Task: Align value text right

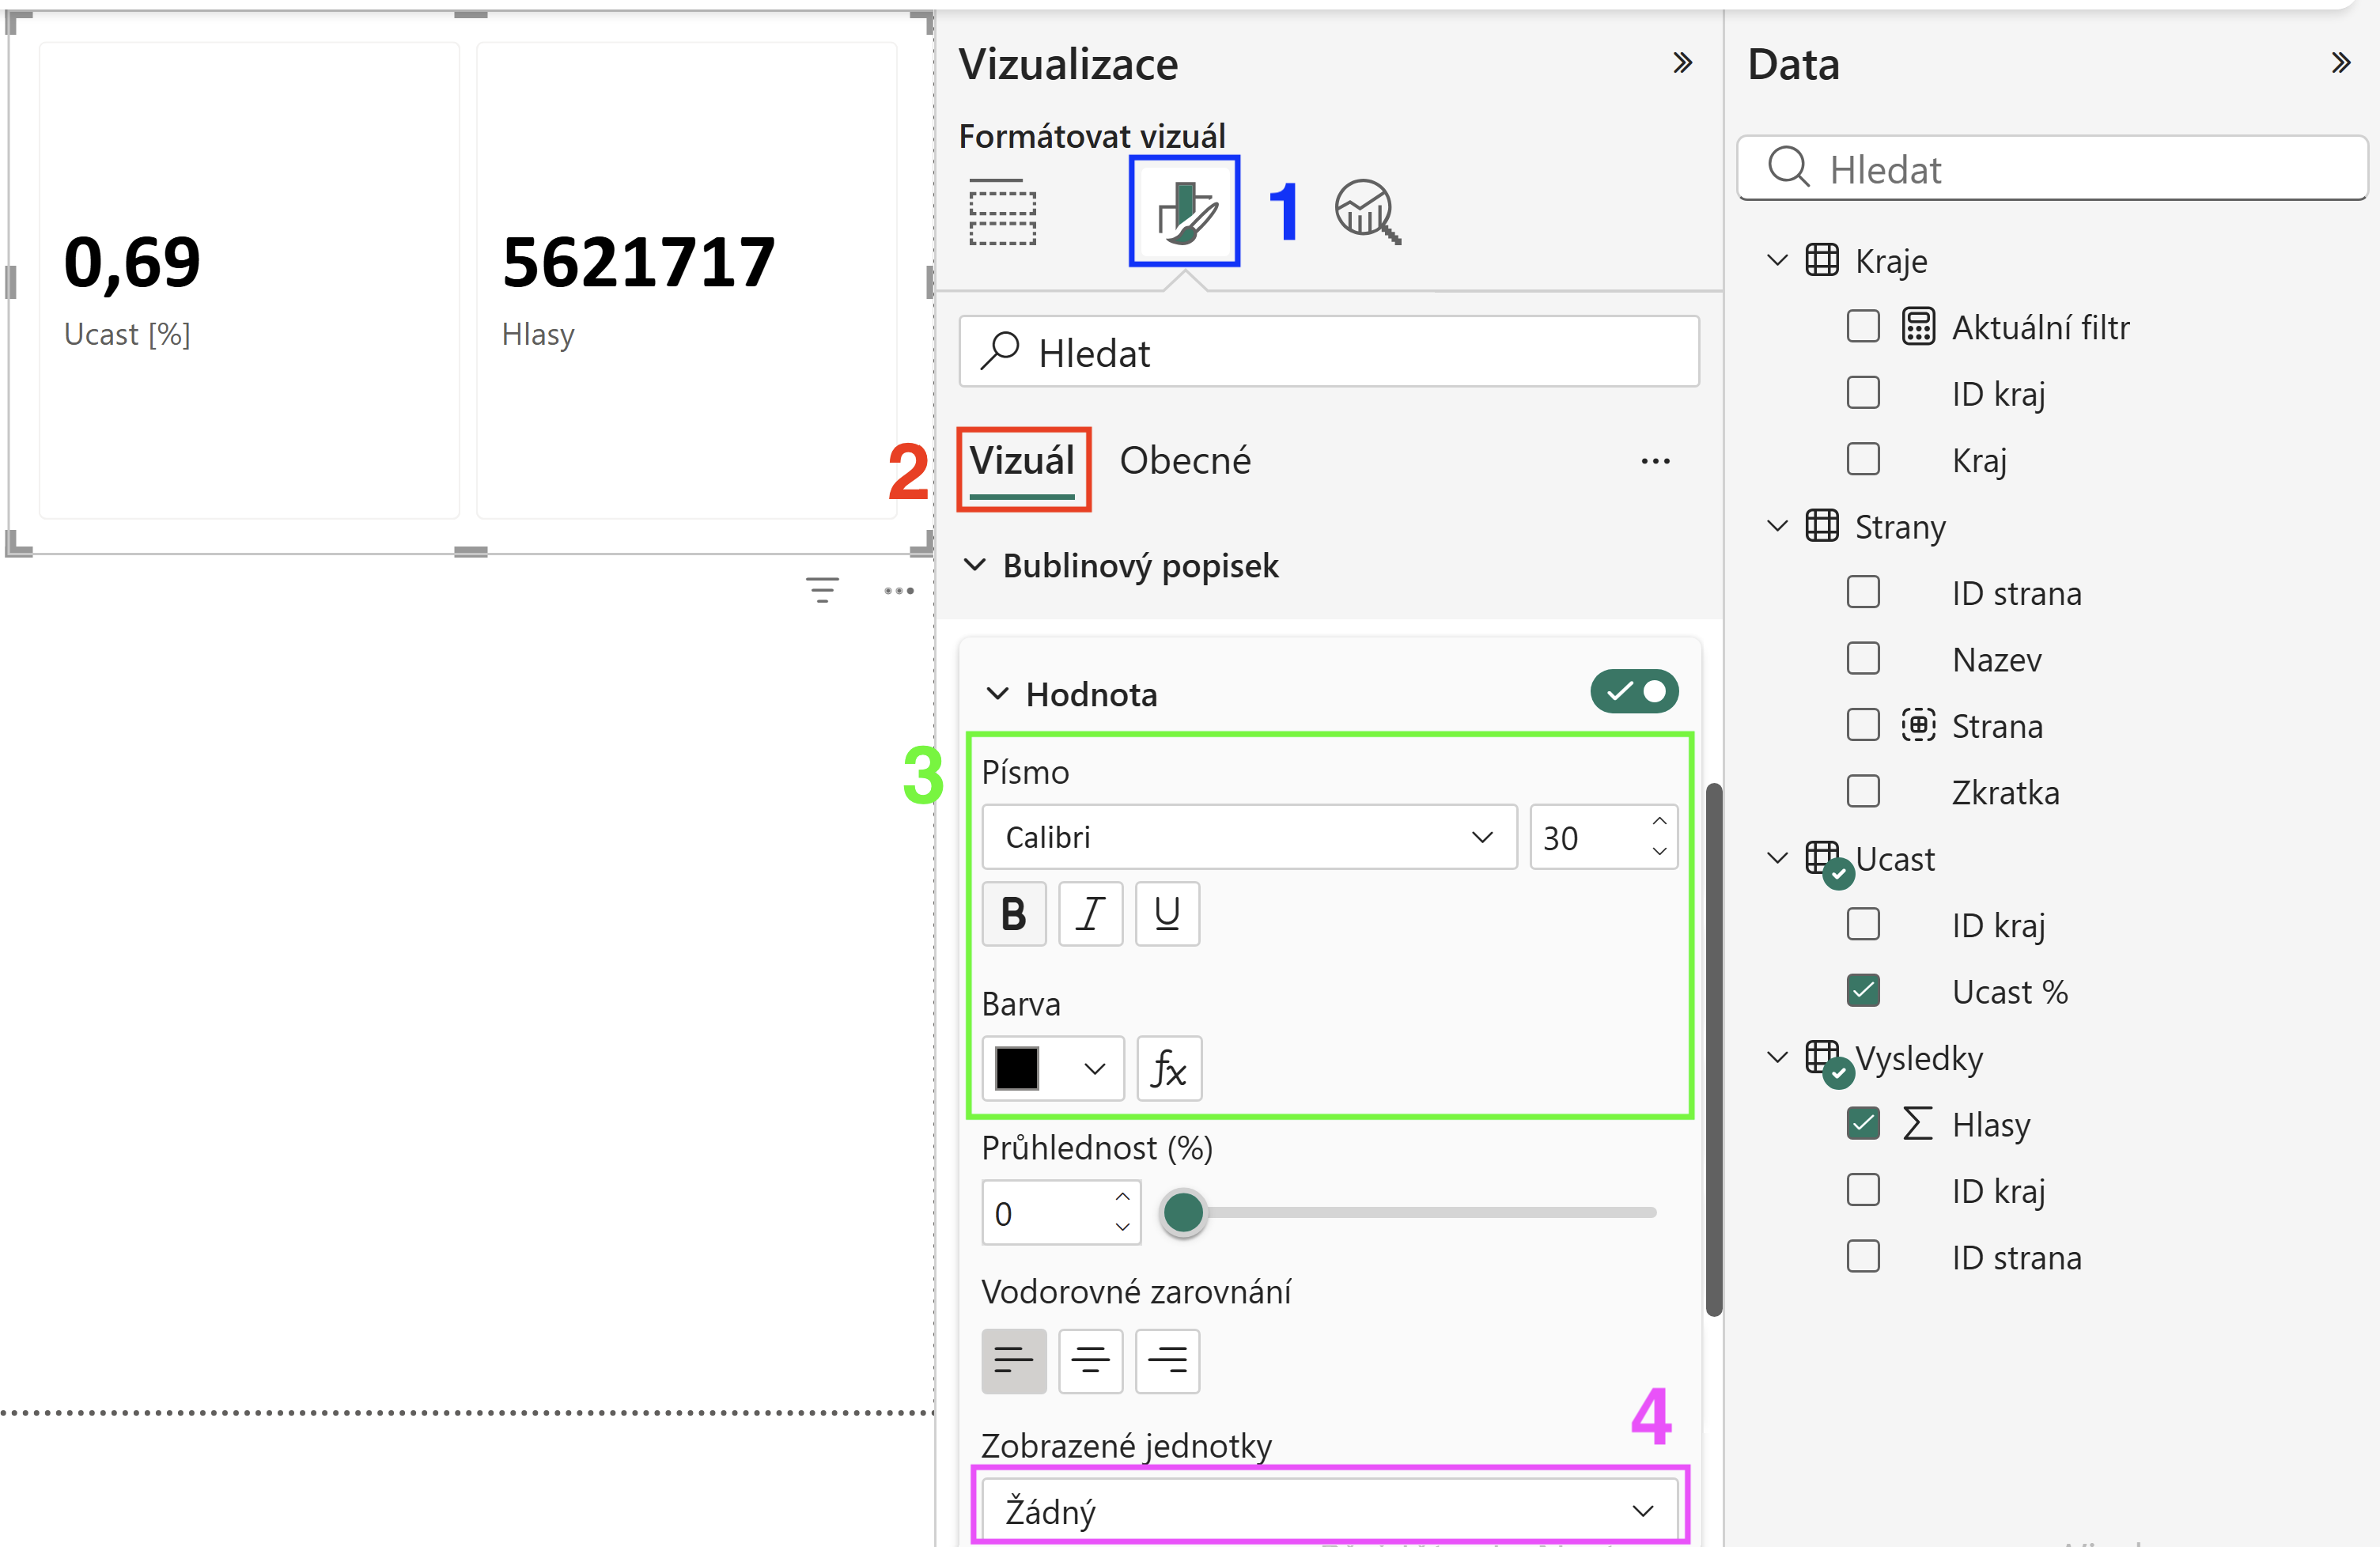Action: tap(1168, 1361)
